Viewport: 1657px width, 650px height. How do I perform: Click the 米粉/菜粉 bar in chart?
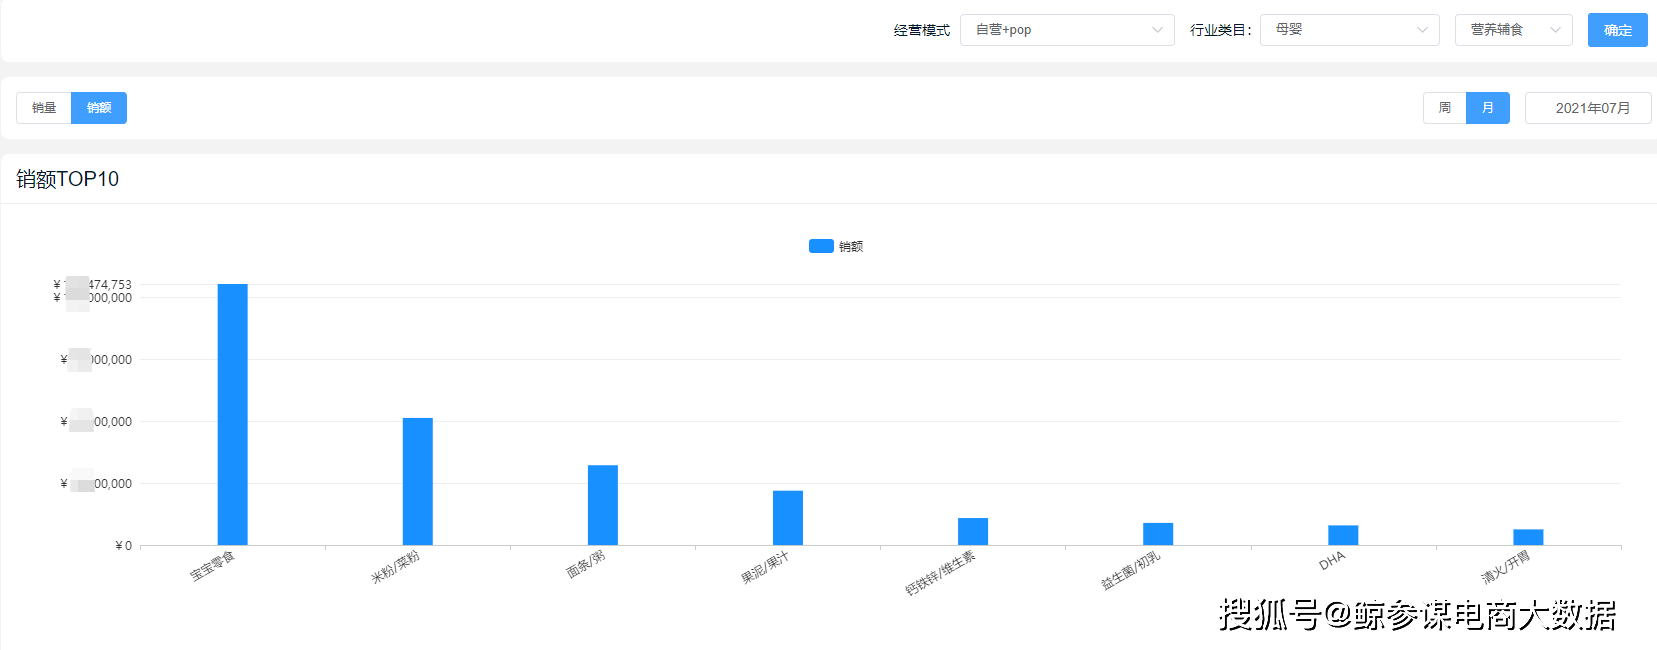pos(418,482)
